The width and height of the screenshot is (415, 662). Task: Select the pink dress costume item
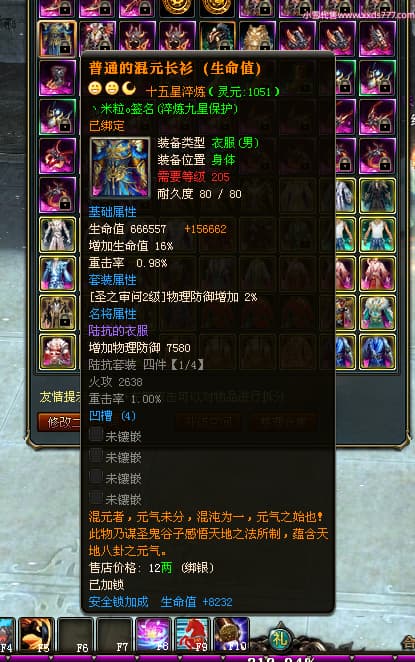pyautogui.click(x=377, y=274)
